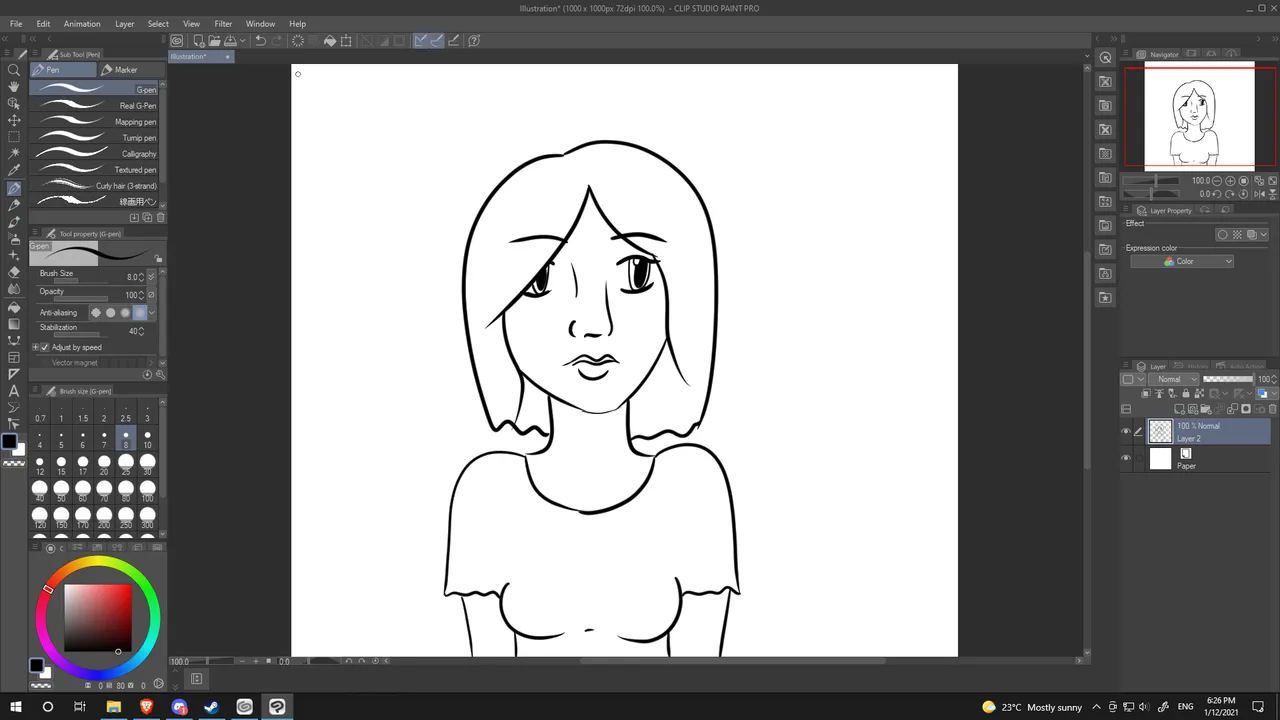Select the Mapping pen sub tool
Viewport: 1280px width, 720px height.
95,122
